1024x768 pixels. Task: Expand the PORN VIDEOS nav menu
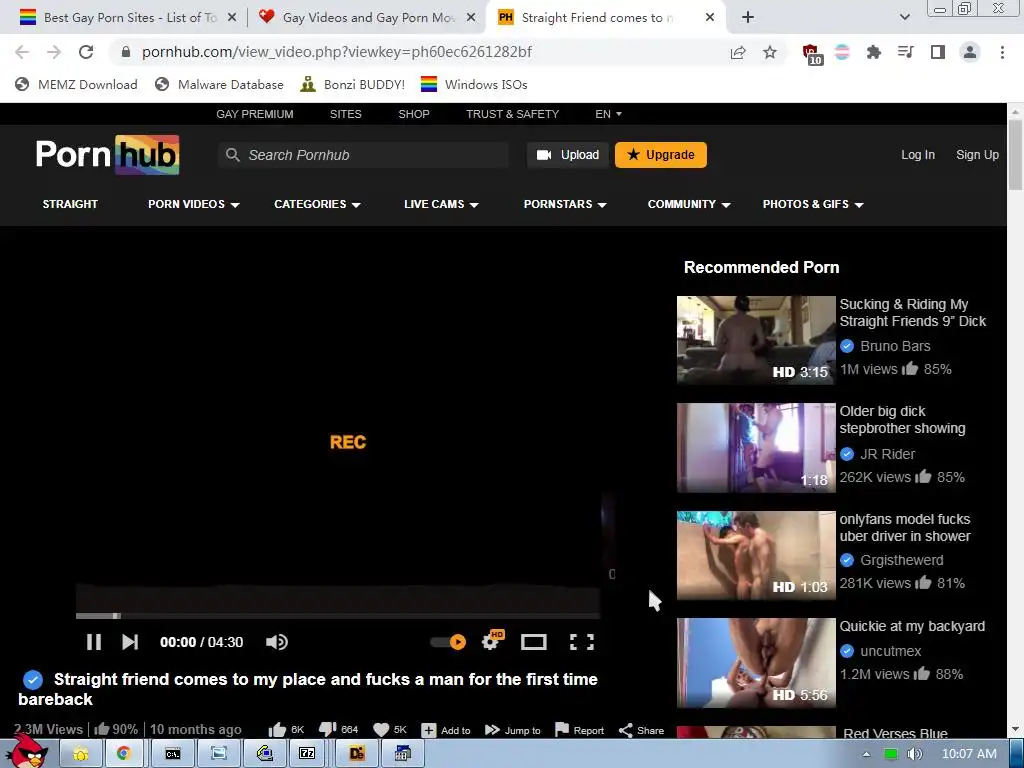point(193,204)
